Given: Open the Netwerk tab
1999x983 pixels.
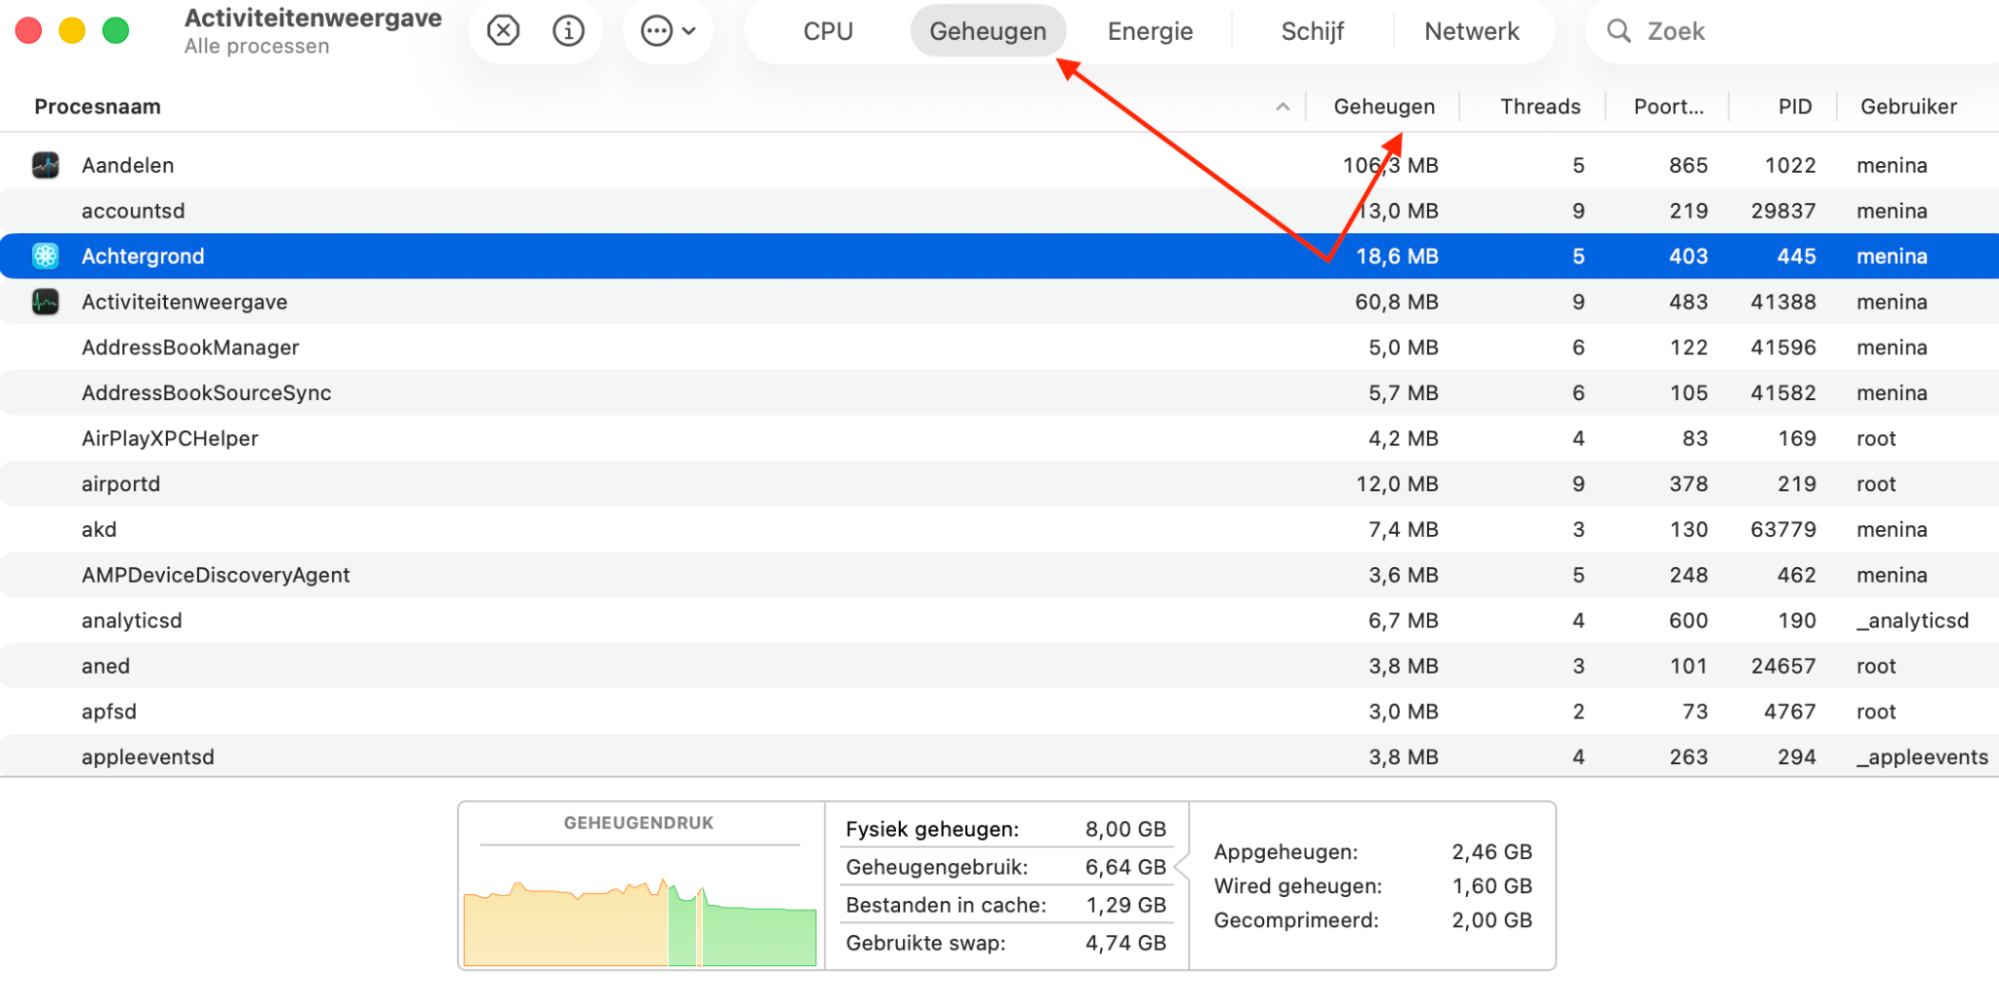Looking at the screenshot, I should (1472, 30).
